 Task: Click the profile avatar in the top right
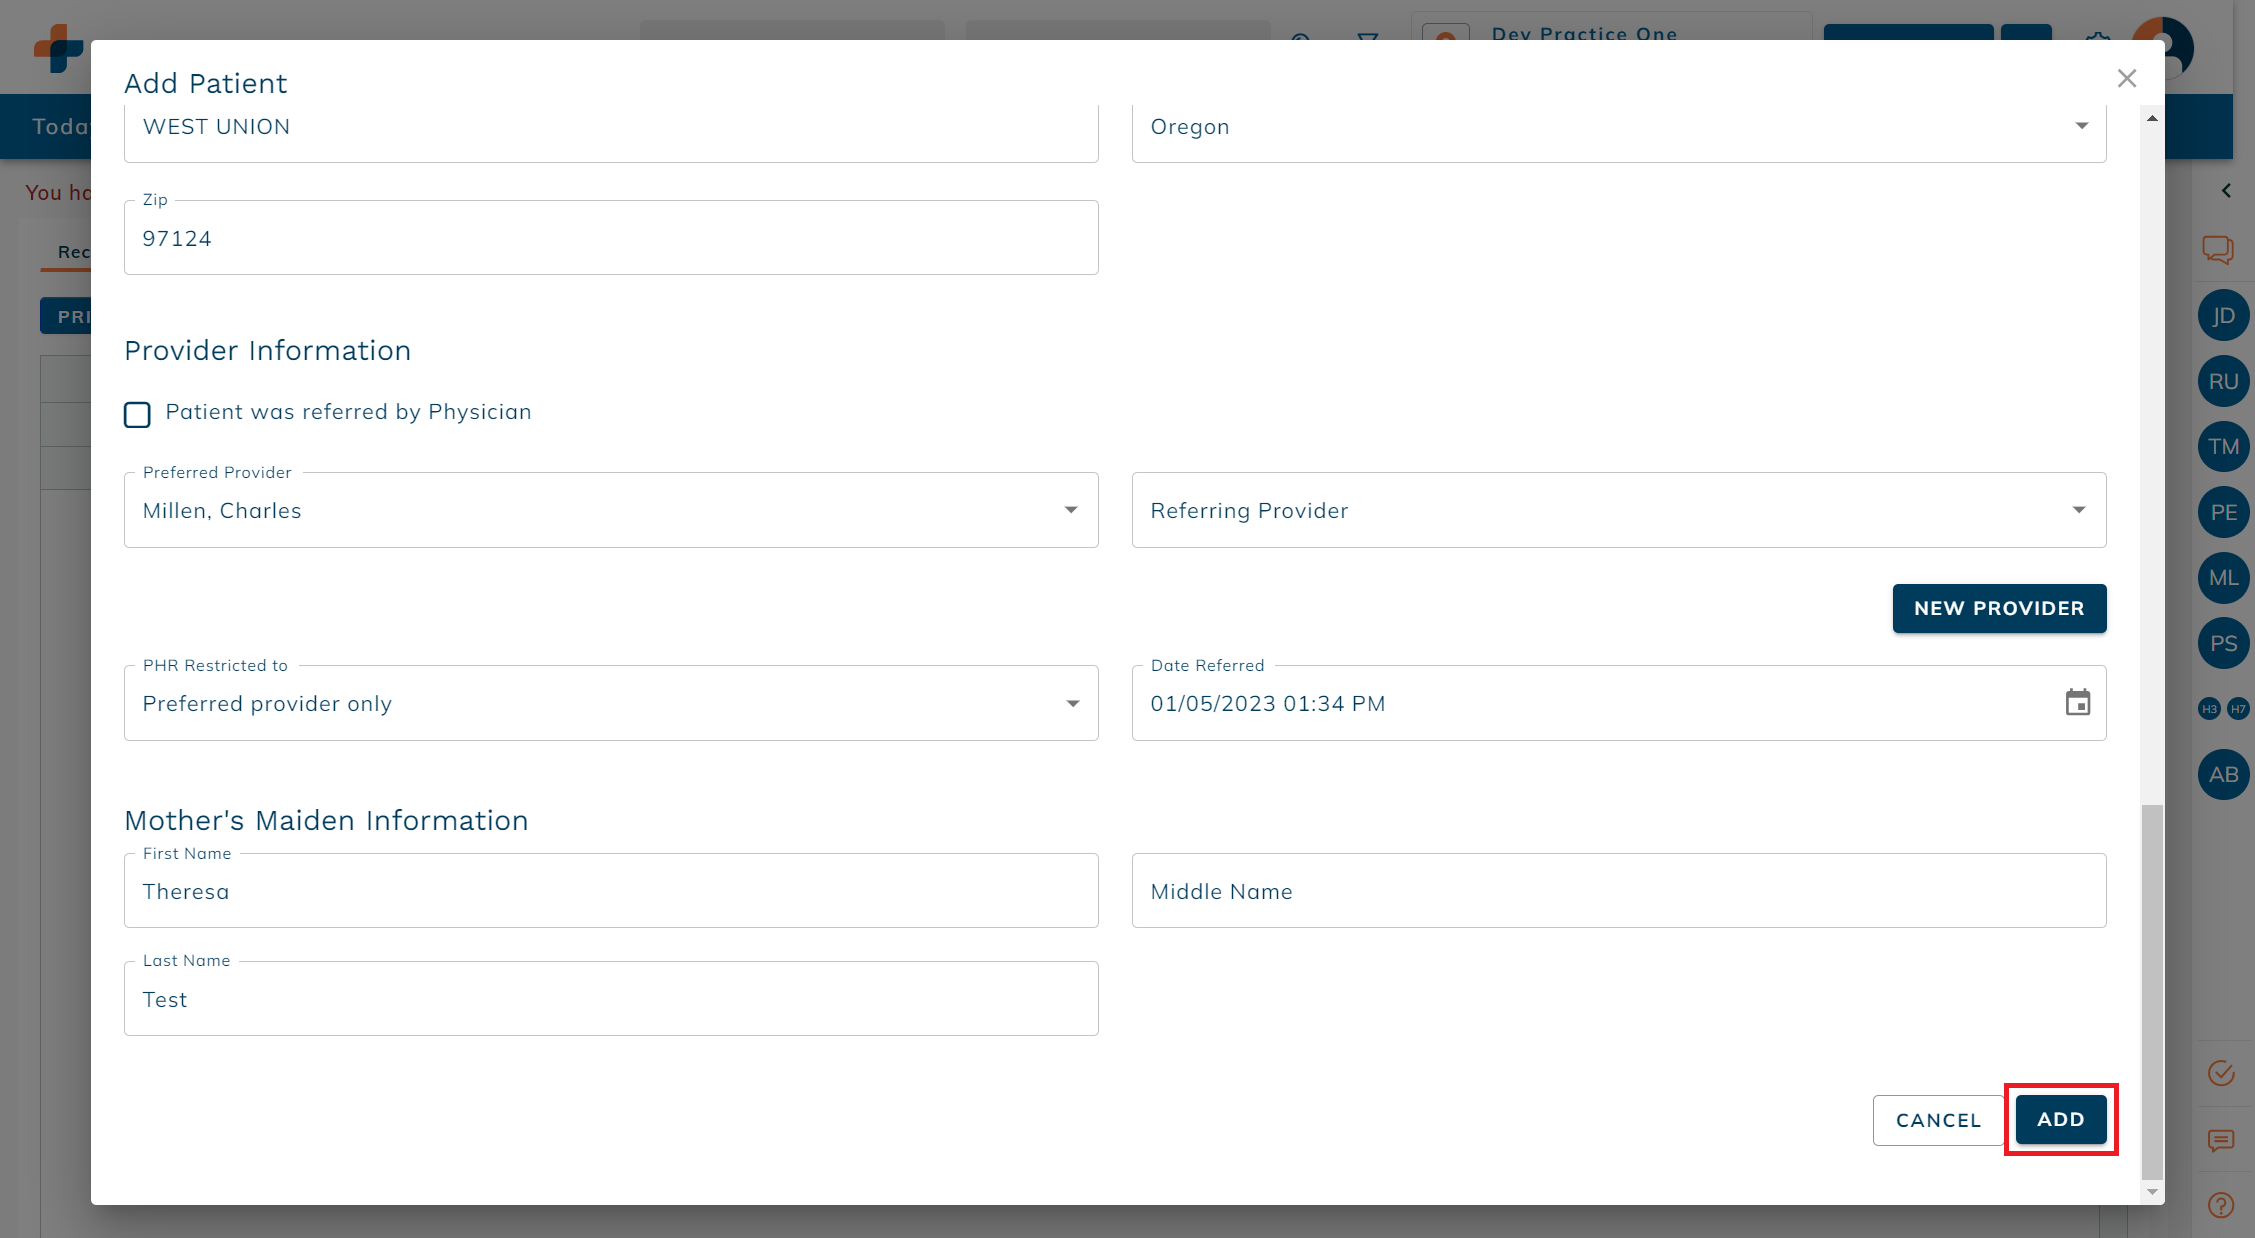pos(2168,47)
